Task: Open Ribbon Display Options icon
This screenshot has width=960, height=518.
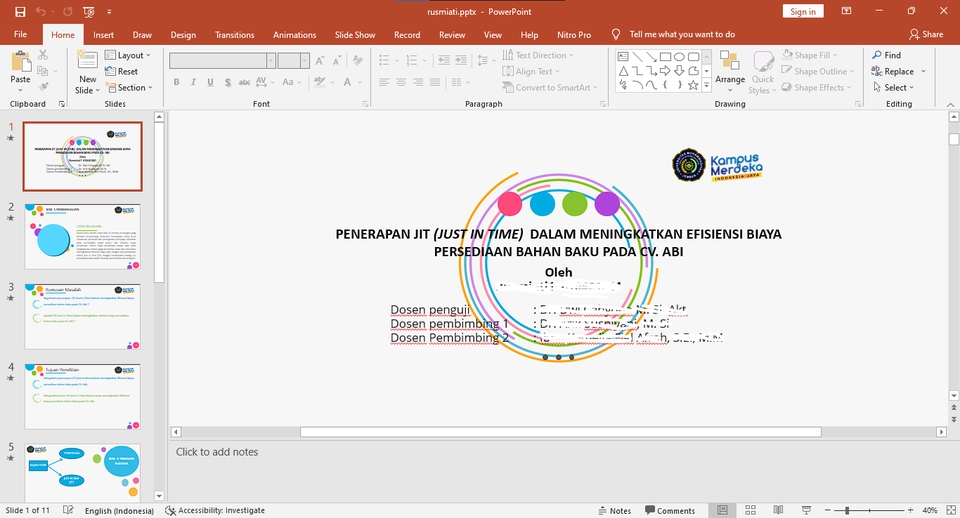Action: point(847,12)
